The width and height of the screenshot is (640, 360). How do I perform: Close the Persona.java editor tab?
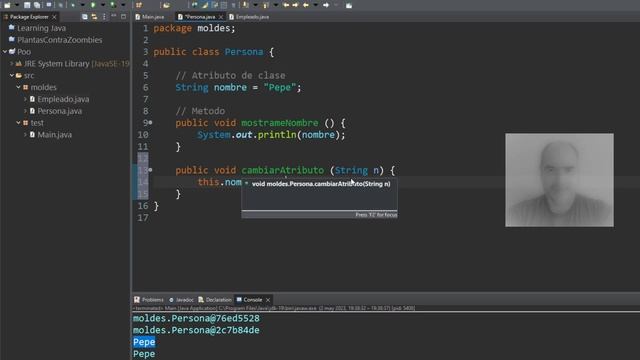(221, 17)
